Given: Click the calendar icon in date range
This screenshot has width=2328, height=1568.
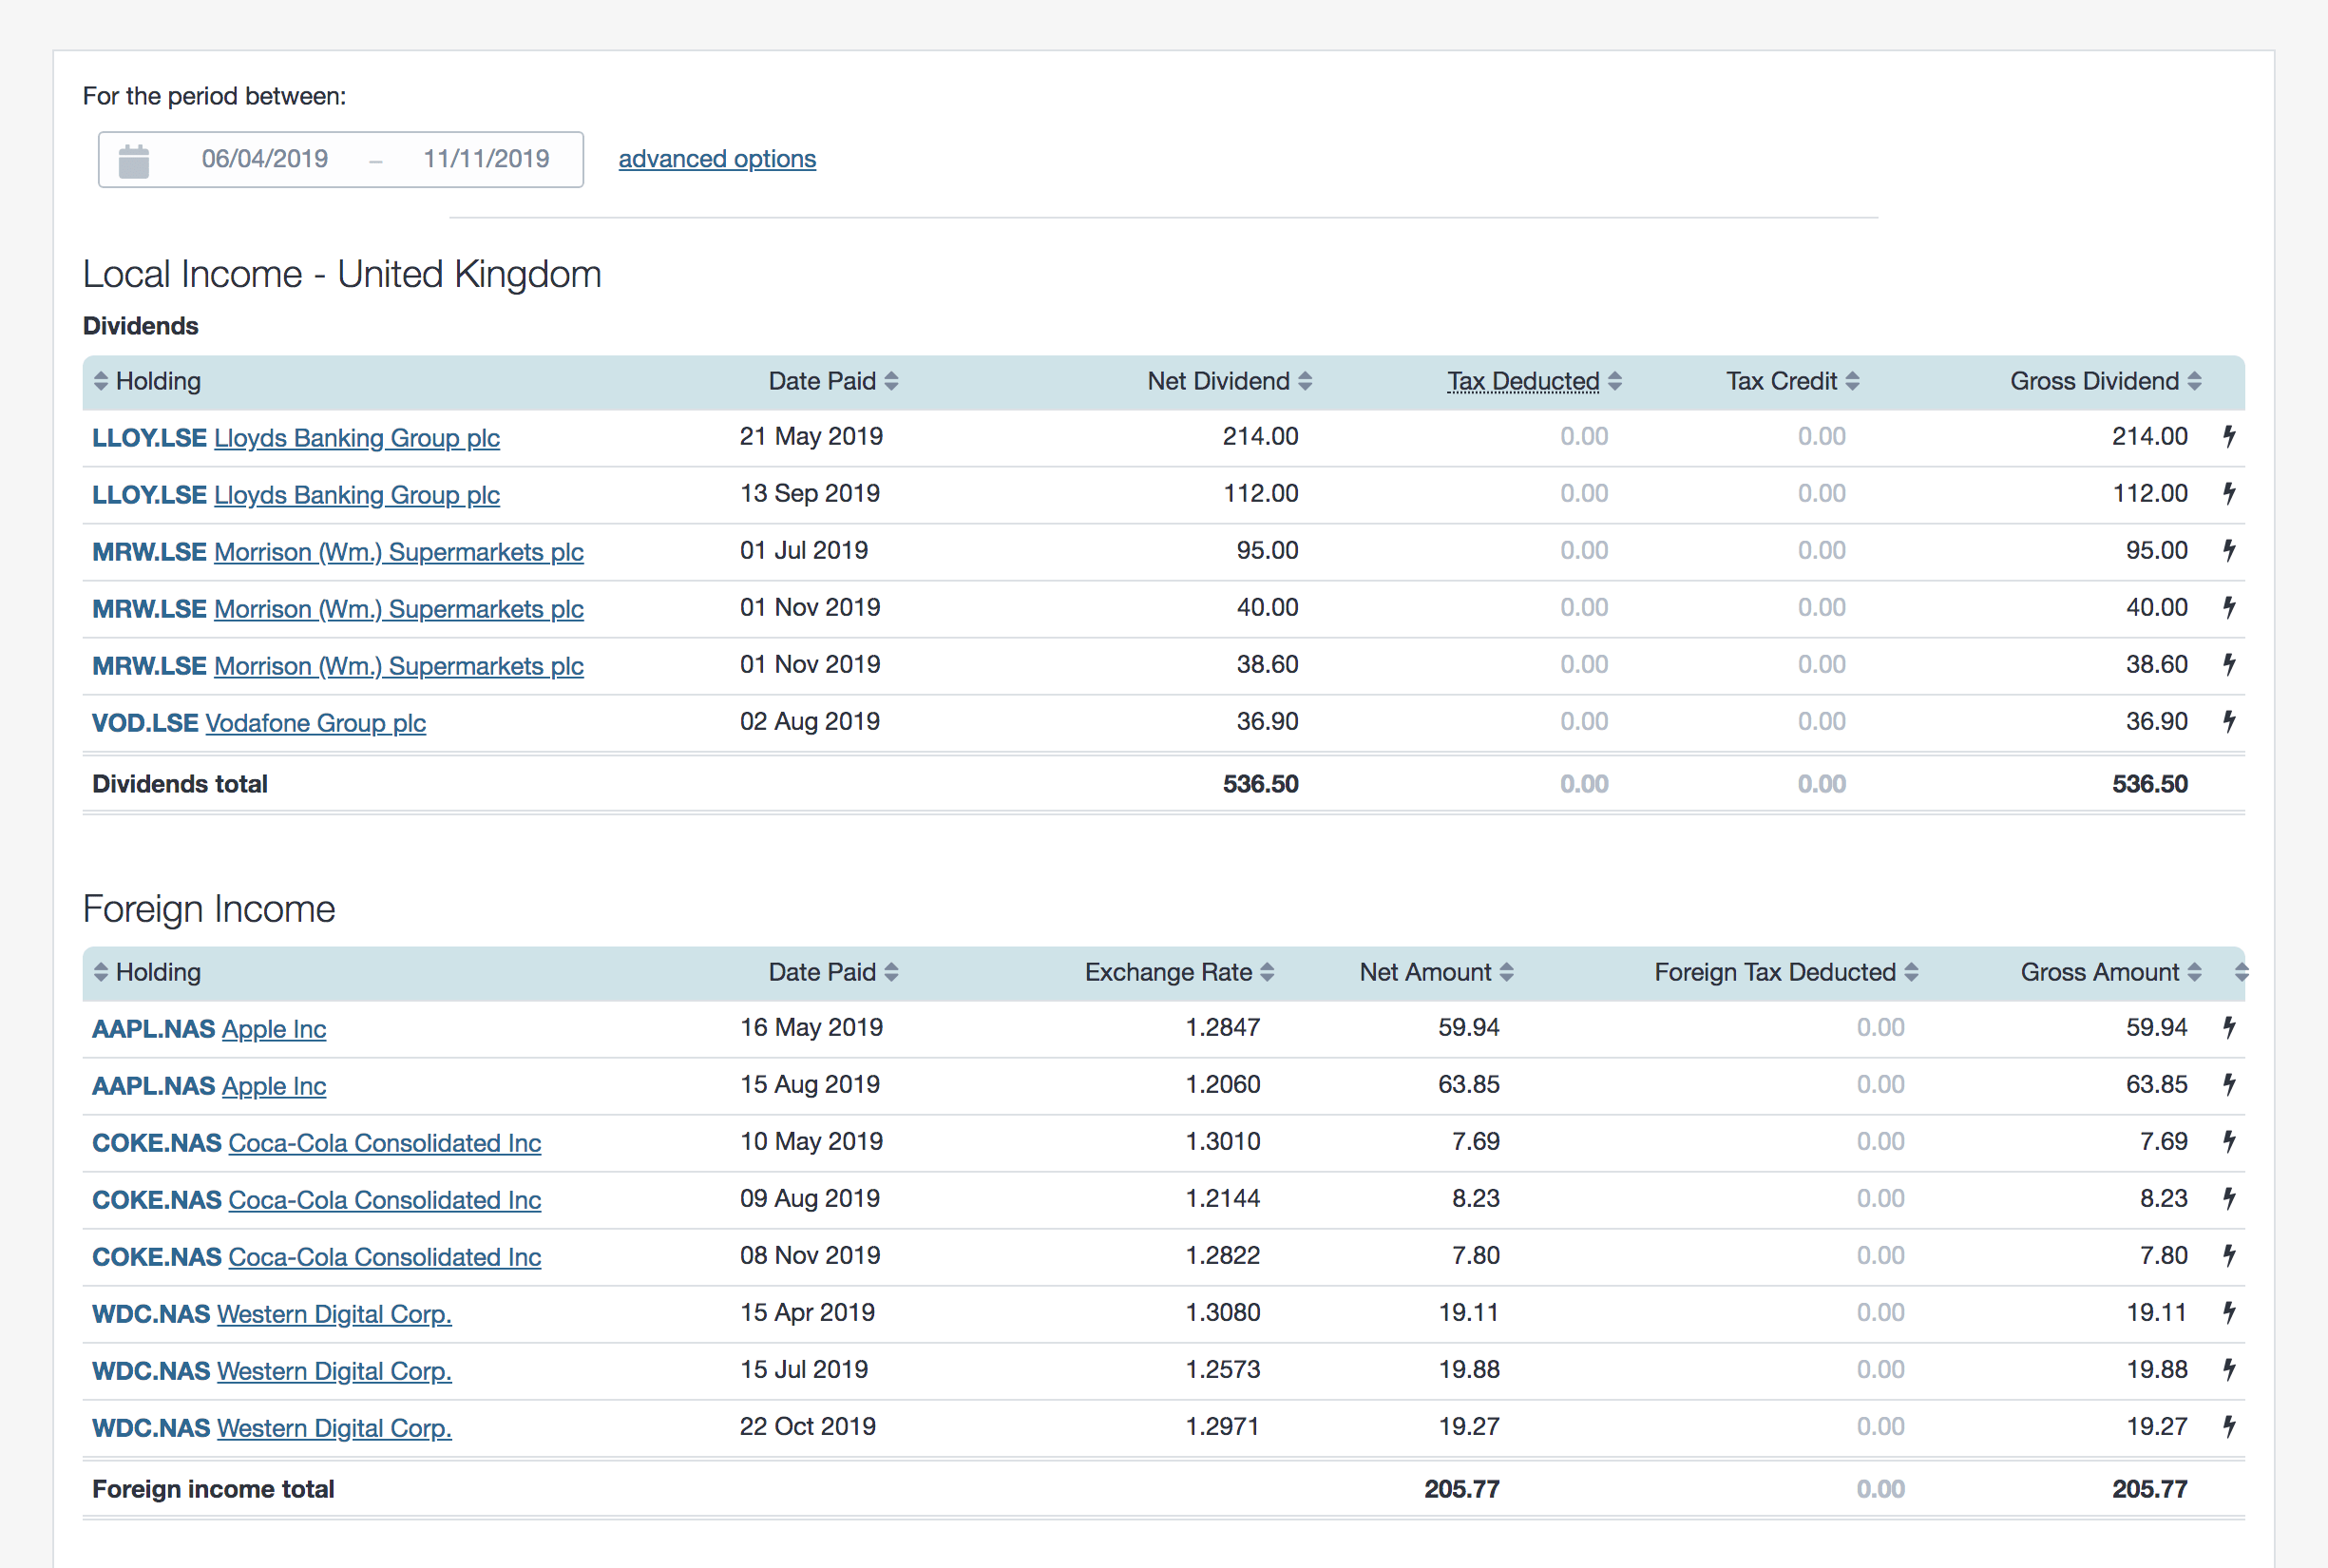Looking at the screenshot, I should tap(134, 160).
